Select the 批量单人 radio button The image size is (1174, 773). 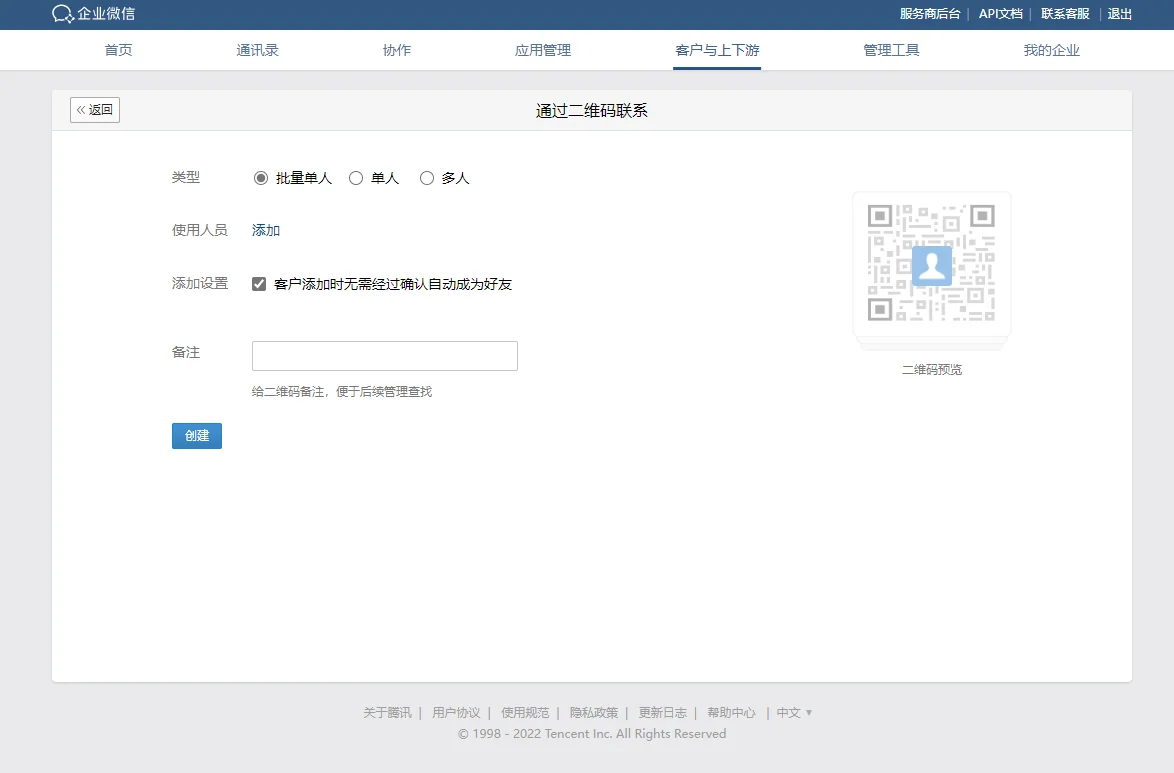[x=261, y=178]
